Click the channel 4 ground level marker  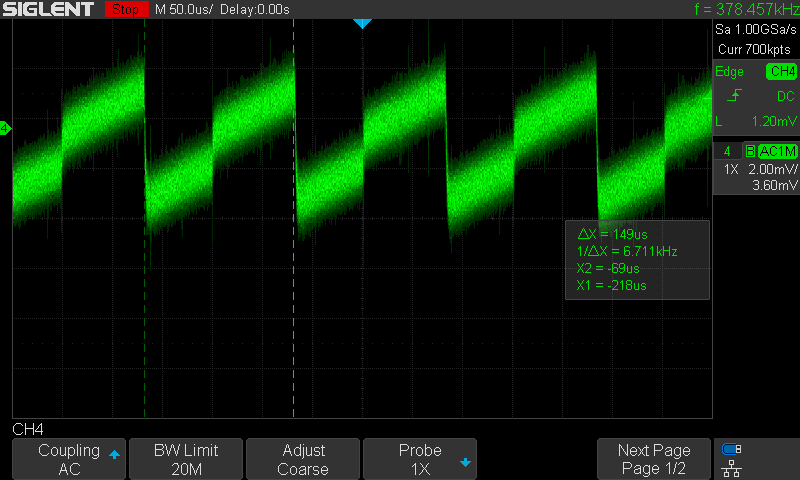pyautogui.click(x=5, y=128)
